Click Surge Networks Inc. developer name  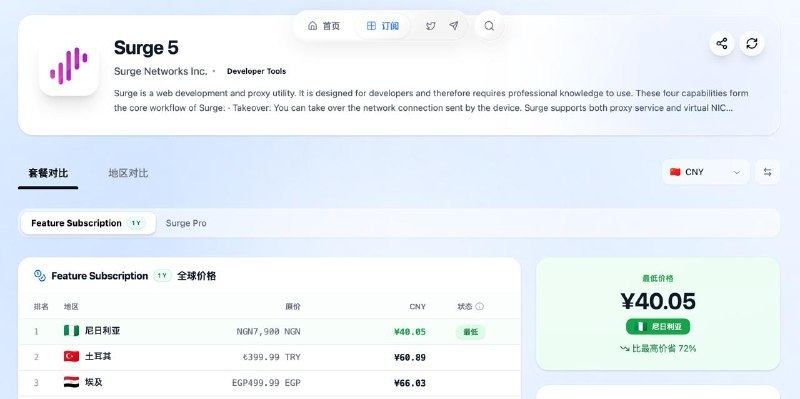click(161, 71)
